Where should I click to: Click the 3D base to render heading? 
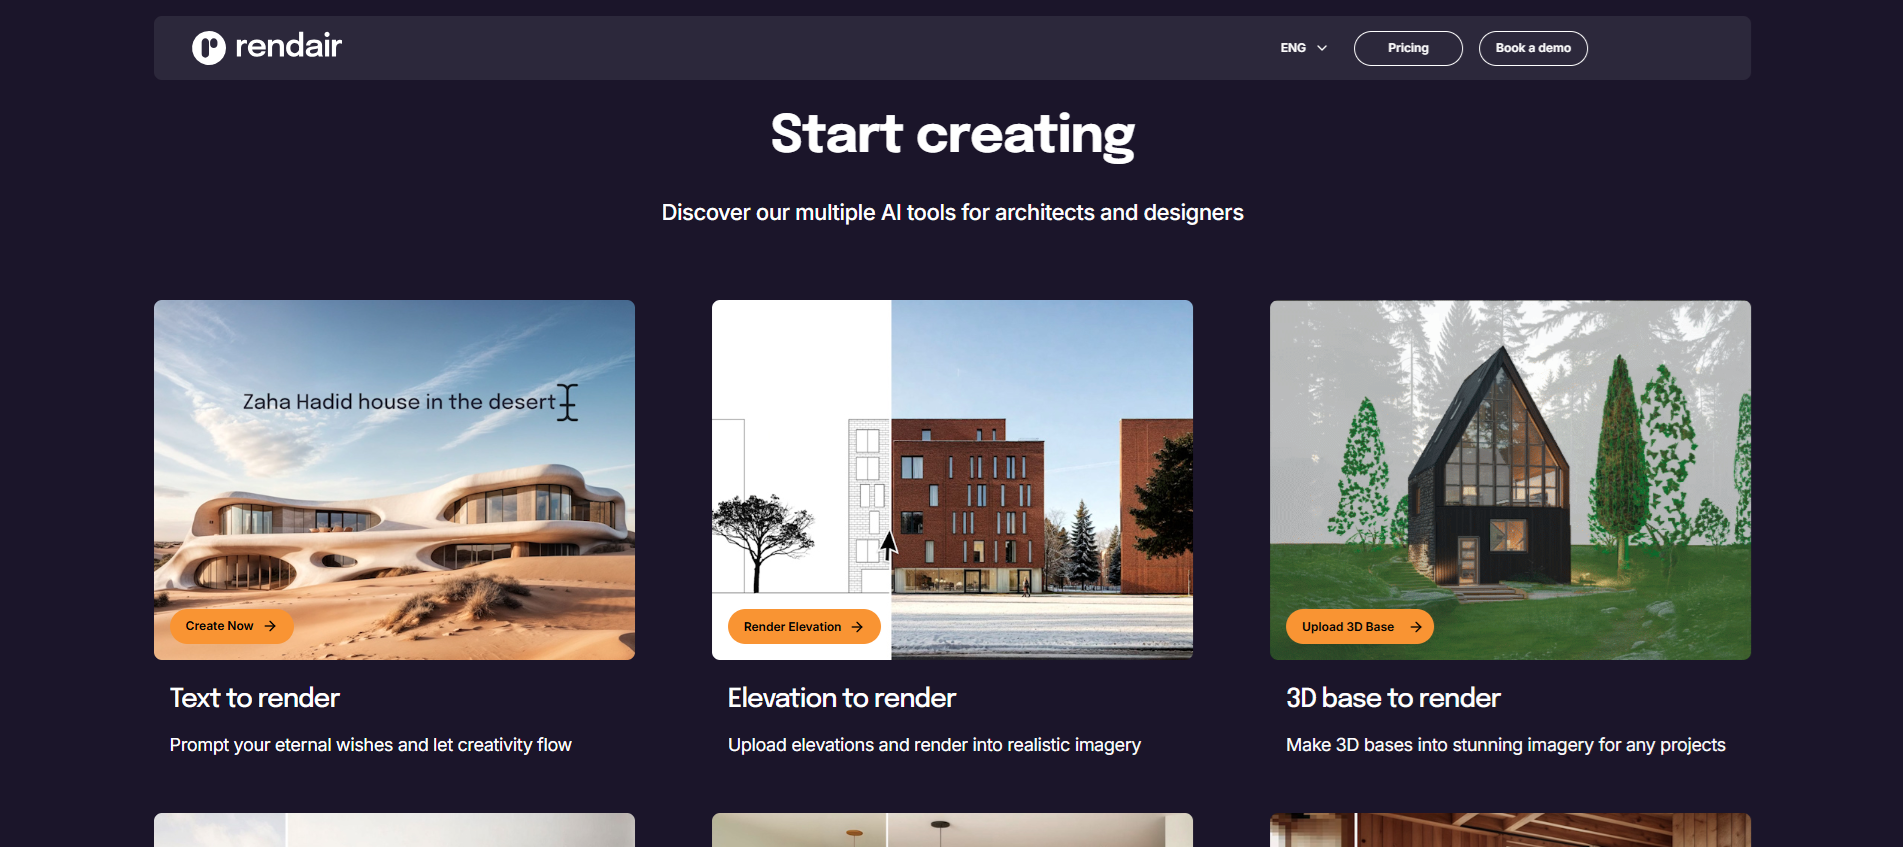point(1392,698)
